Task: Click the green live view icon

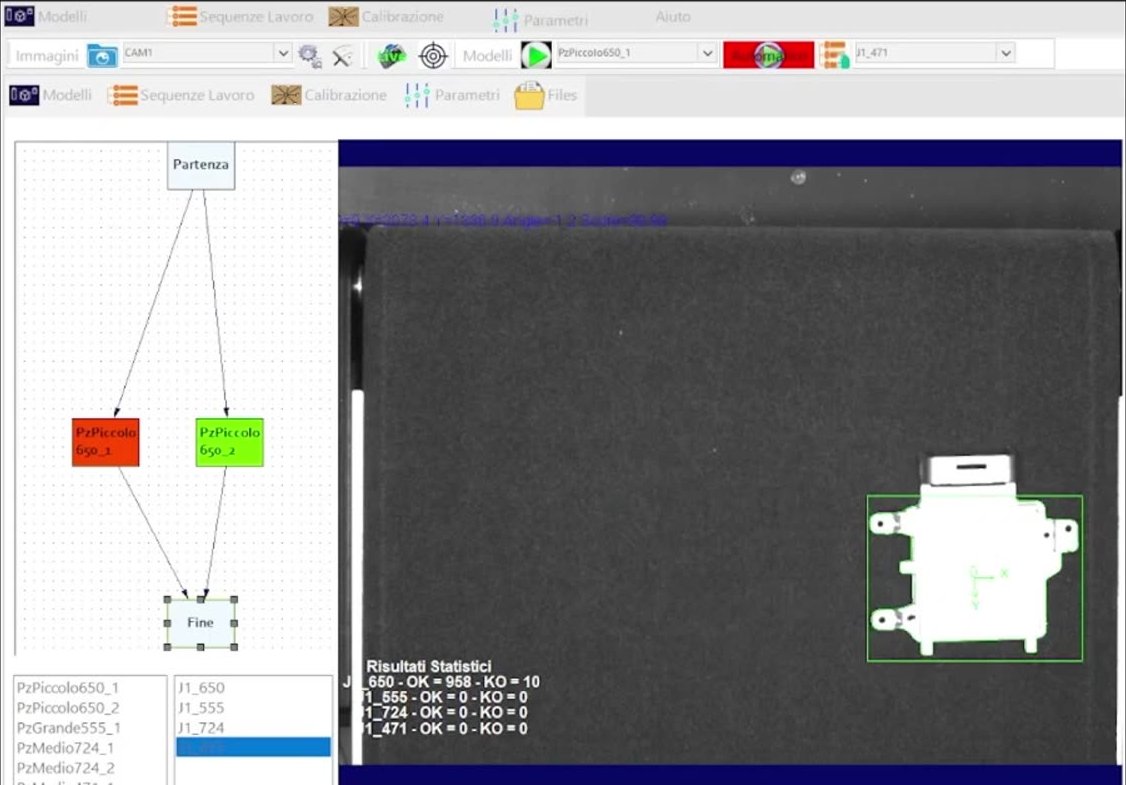Action: point(391,55)
